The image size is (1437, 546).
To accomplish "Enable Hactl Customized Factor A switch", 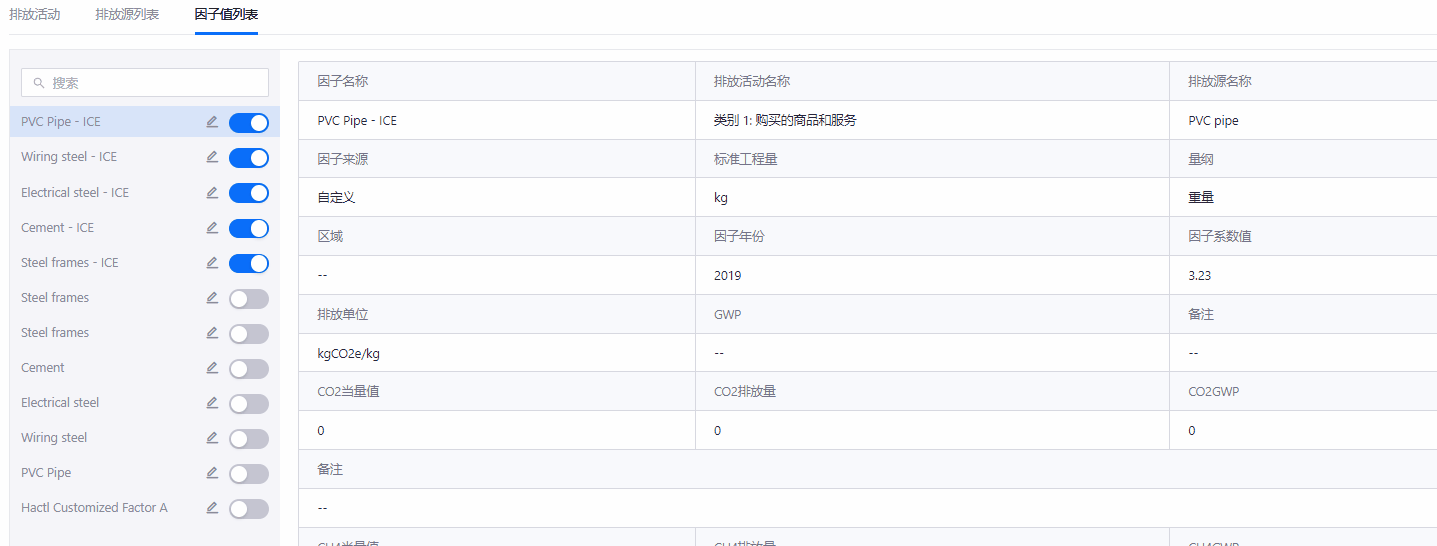I will pyautogui.click(x=249, y=508).
